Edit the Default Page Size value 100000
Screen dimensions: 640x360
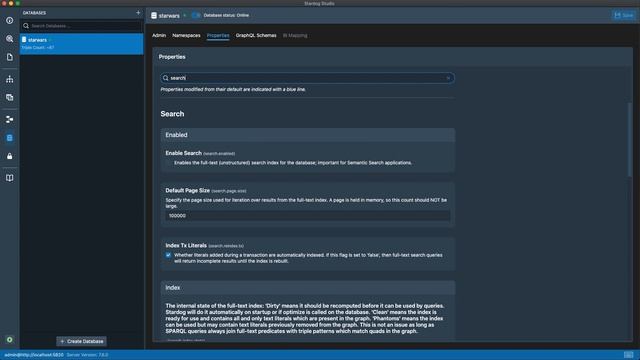point(308,216)
